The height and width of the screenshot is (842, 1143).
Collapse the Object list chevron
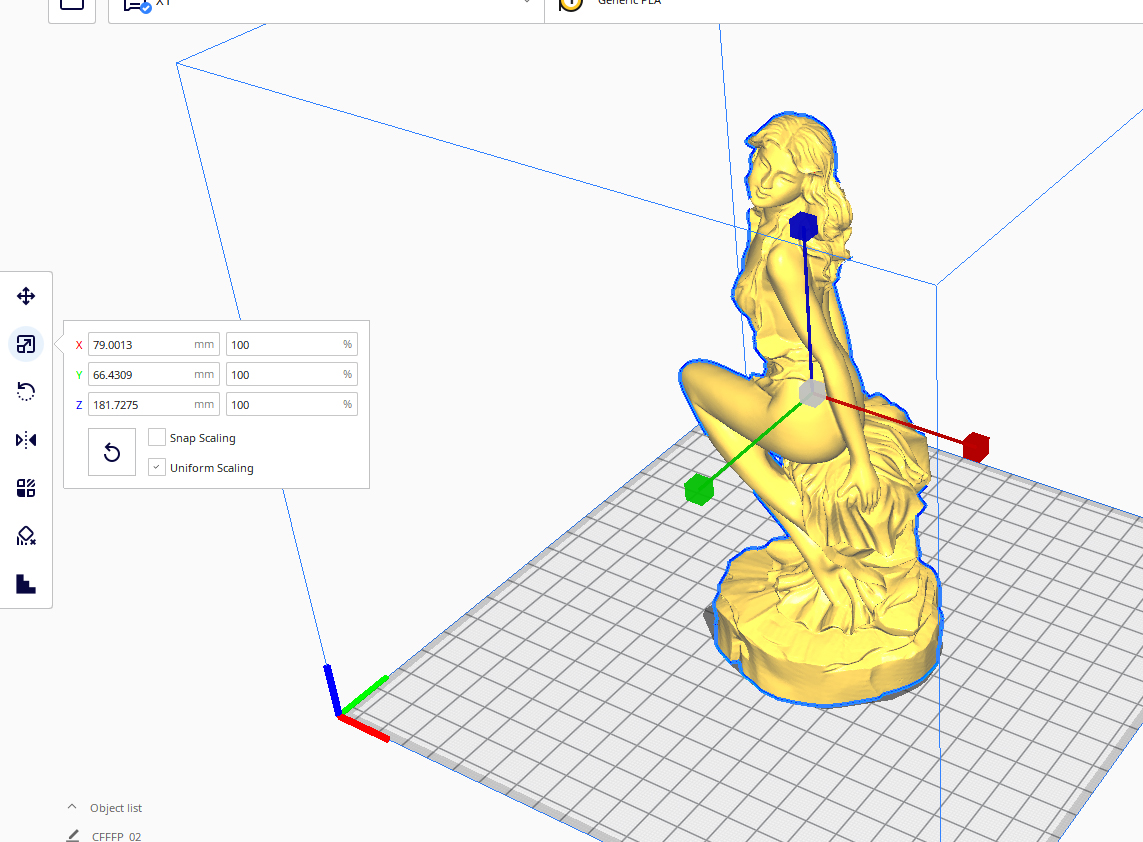pyautogui.click(x=71, y=807)
